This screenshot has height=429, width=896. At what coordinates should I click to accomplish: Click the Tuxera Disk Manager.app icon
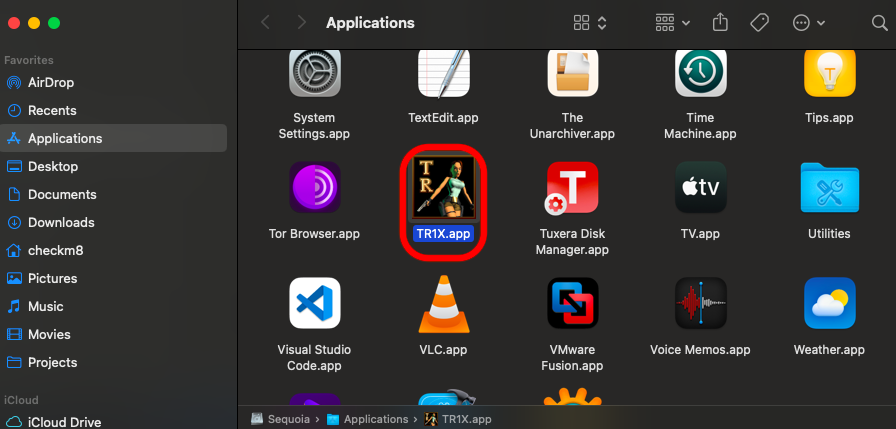pyautogui.click(x=572, y=187)
